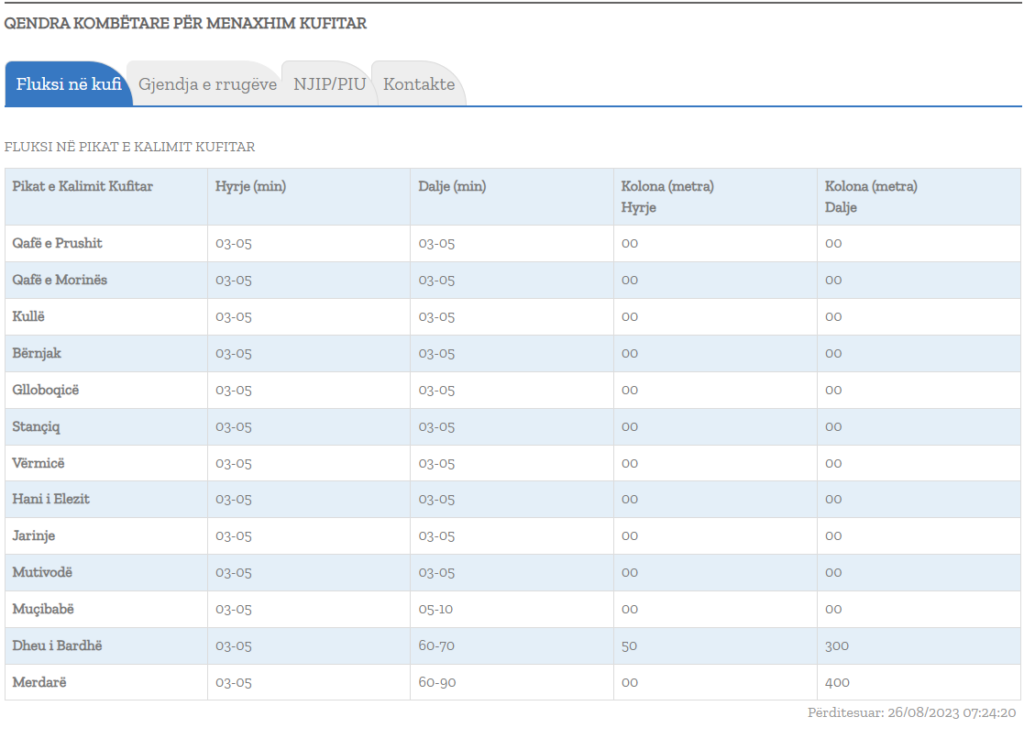Click the Jarinje border crossing name
Viewport: 1024px width, 739px height.
point(35,536)
